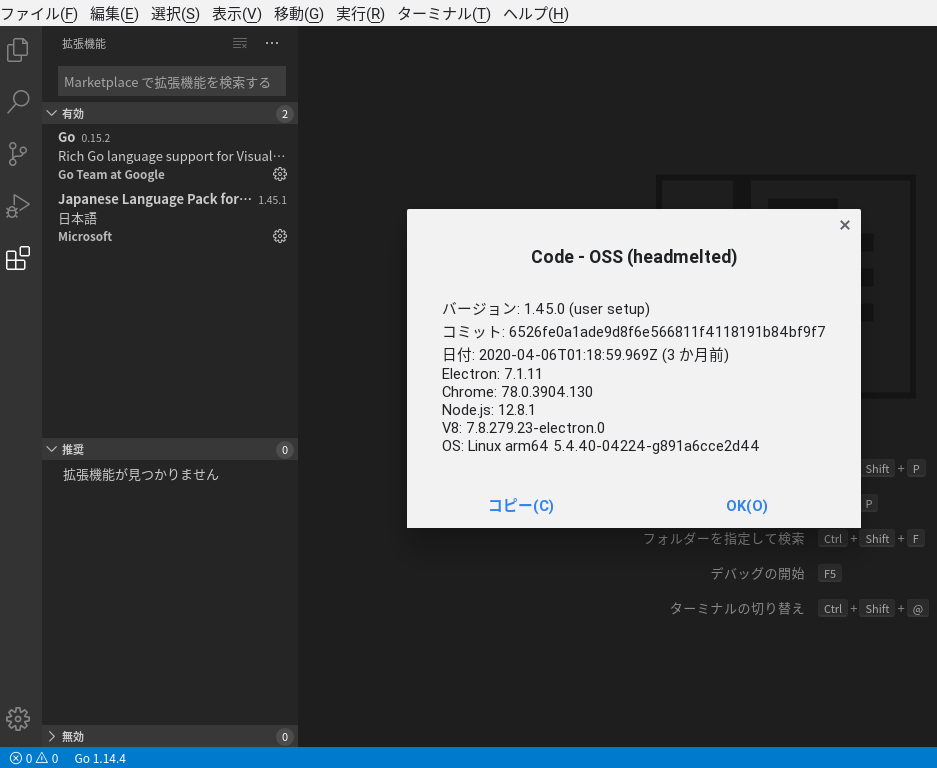Open the ヘルプ(H) menu

pos(536,14)
